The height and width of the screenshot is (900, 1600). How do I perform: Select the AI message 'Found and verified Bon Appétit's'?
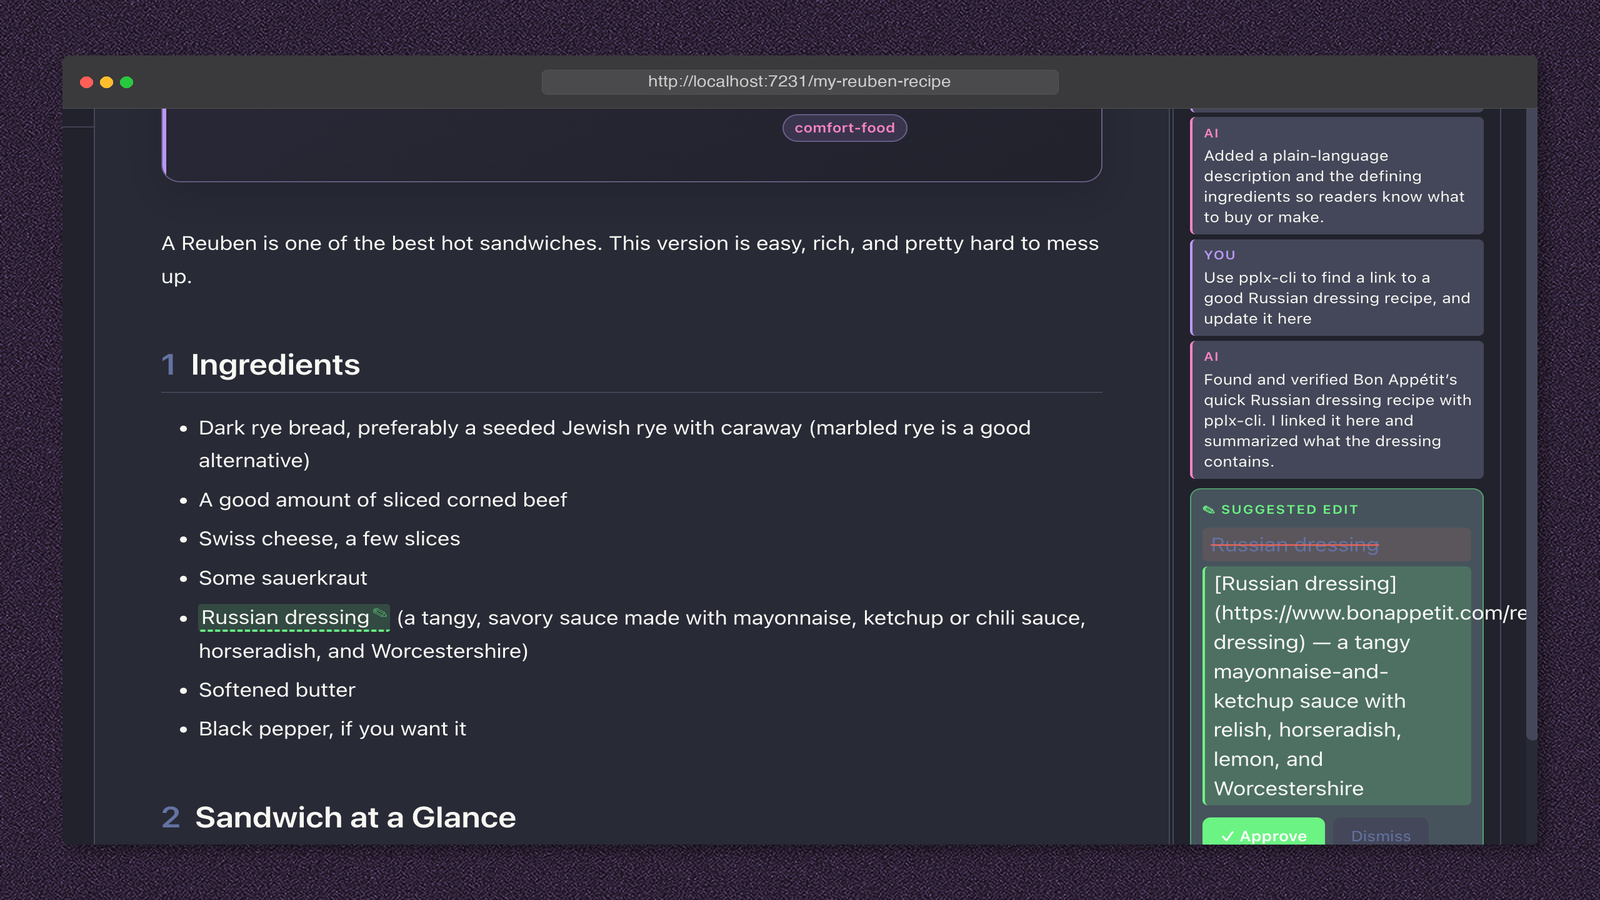(1337, 410)
